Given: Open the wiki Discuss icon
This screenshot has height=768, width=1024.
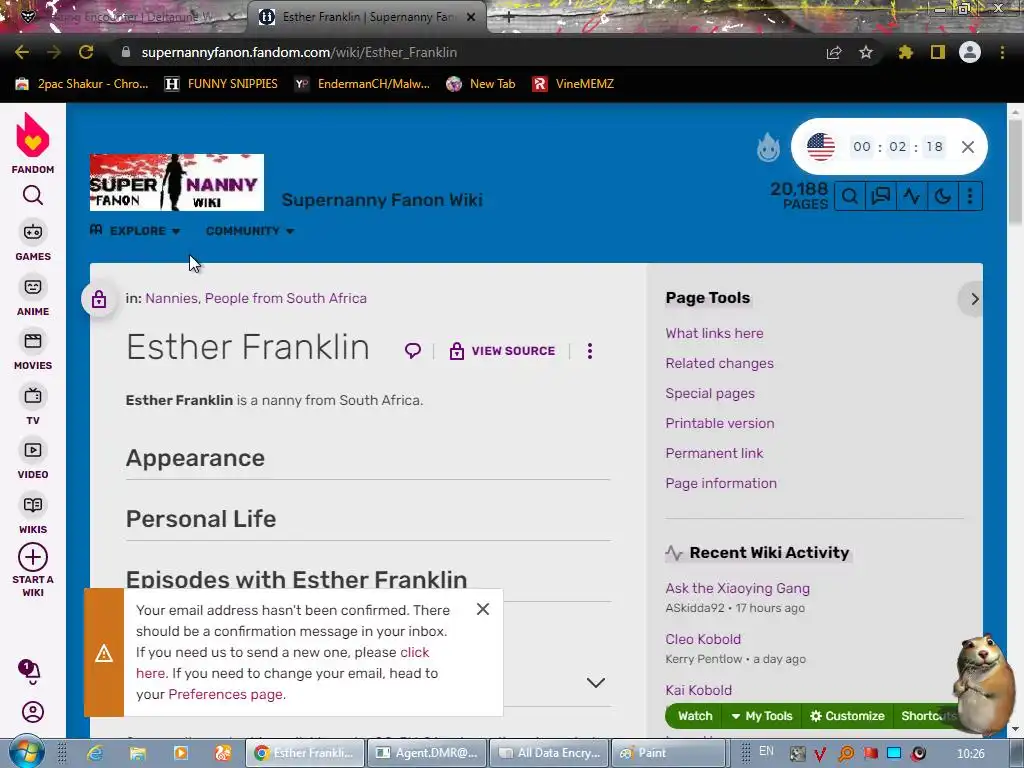Looking at the screenshot, I should pyautogui.click(x=881, y=196).
